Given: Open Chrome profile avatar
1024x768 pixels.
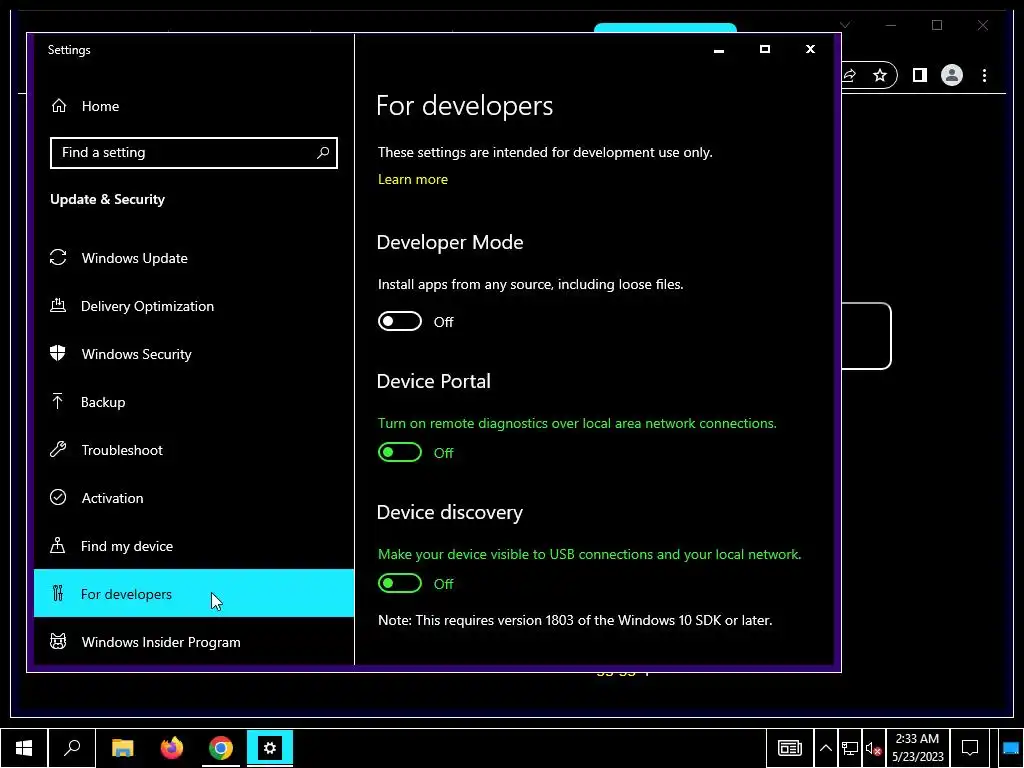Looking at the screenshot, I should click(952, 76).
